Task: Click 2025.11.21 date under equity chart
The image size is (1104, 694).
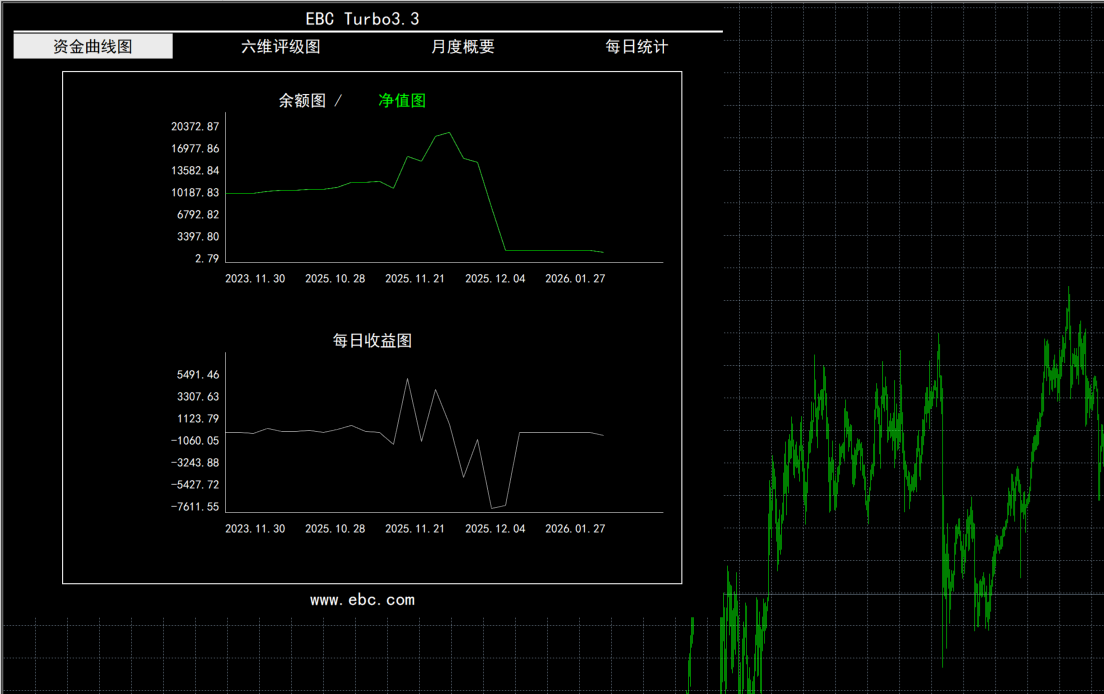Action: coord(415,279)
